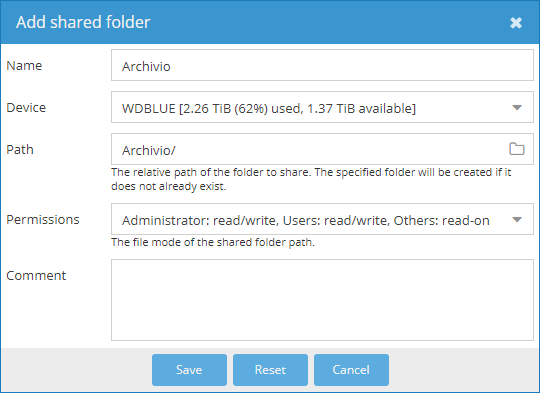Screen dimensions: 540x393
Task: Click inside the empty Comment text area
Action: point(322,300)
